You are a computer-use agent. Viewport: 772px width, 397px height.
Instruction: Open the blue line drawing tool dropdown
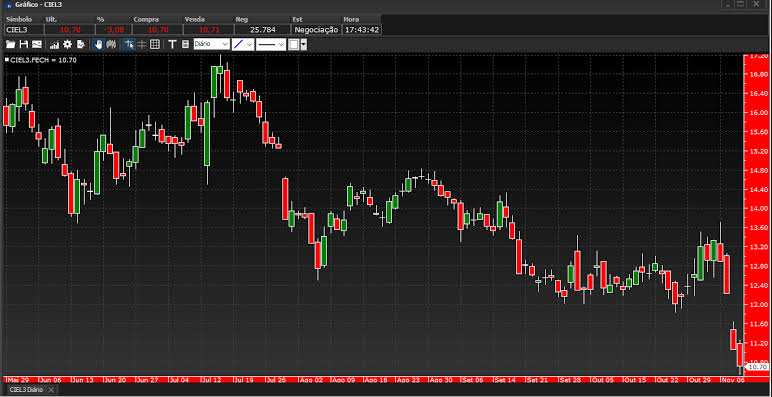pos(243,44)
